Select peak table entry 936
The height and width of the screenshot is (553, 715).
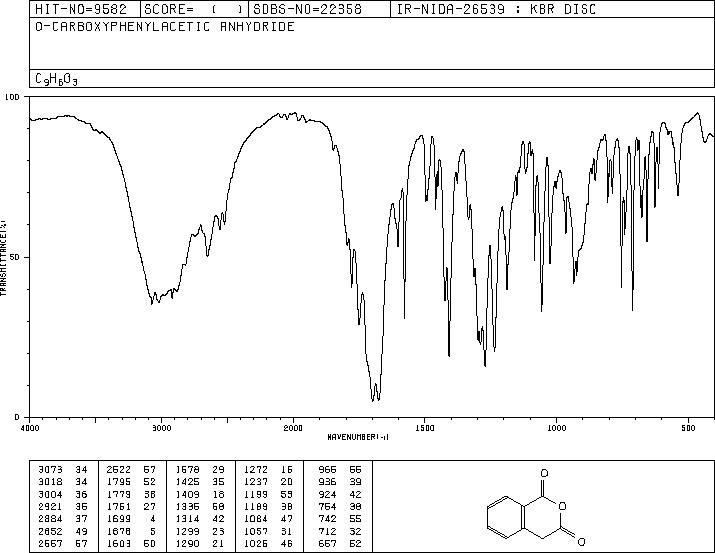tap(327, 482)
